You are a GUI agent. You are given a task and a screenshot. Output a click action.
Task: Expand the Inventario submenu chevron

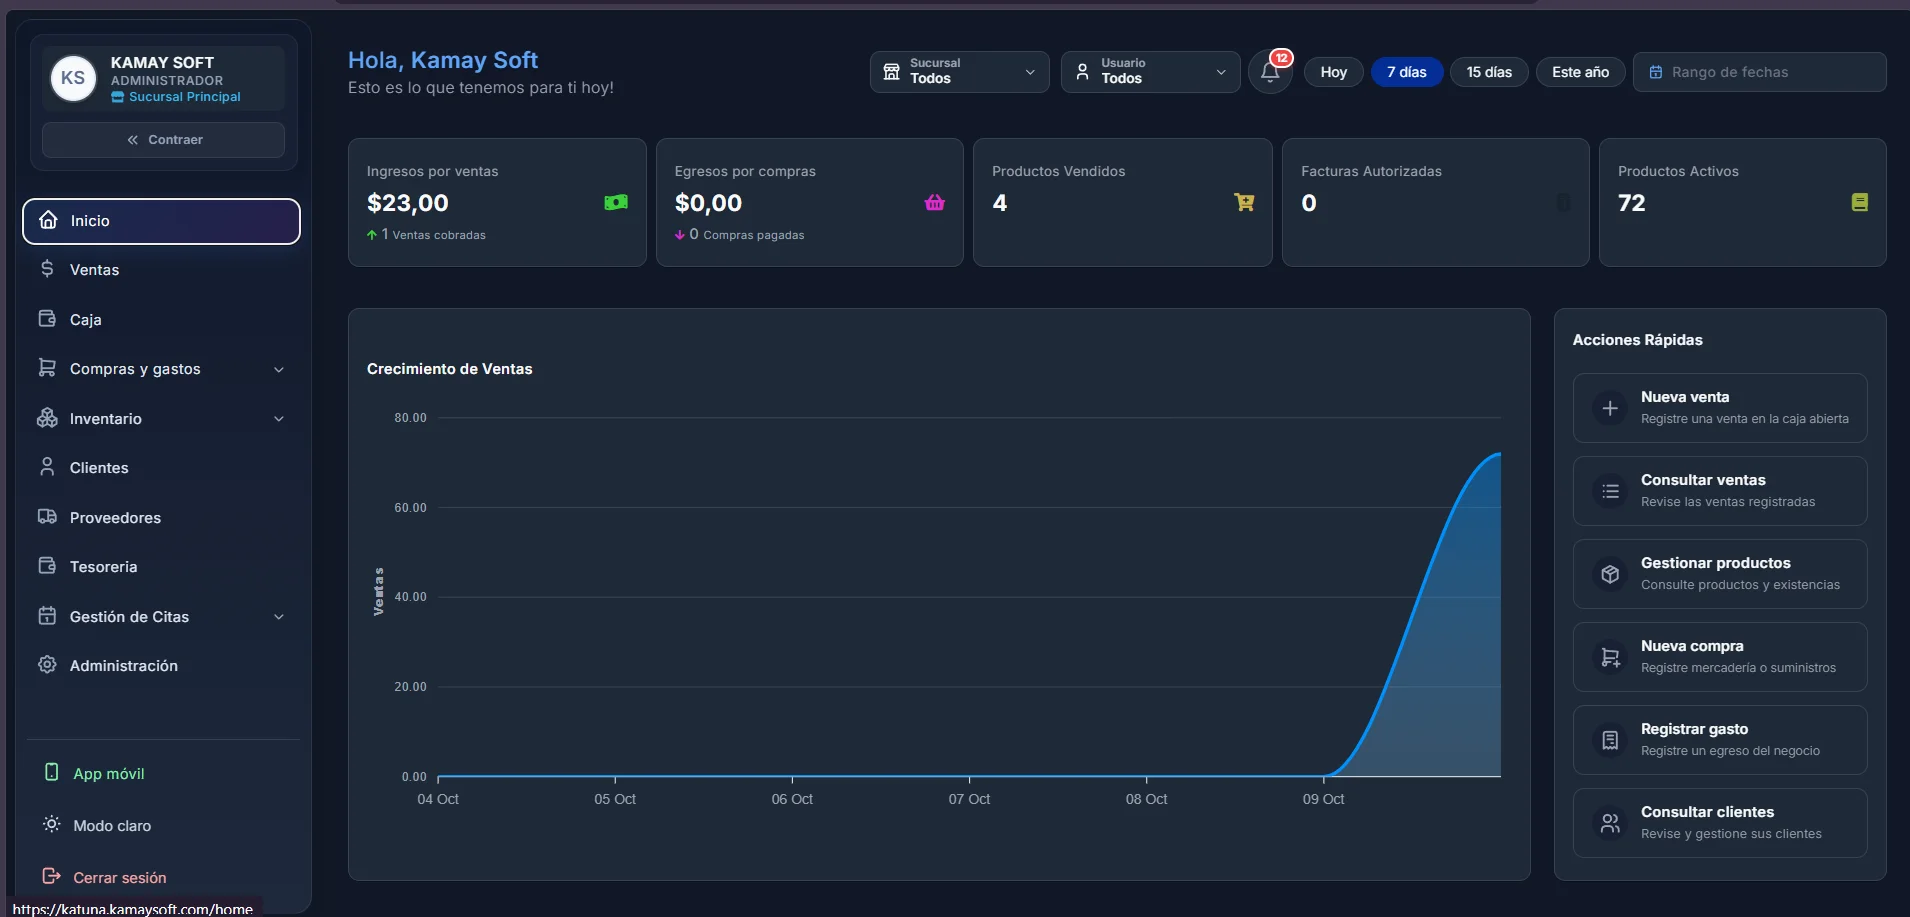[x=279, y=419]
